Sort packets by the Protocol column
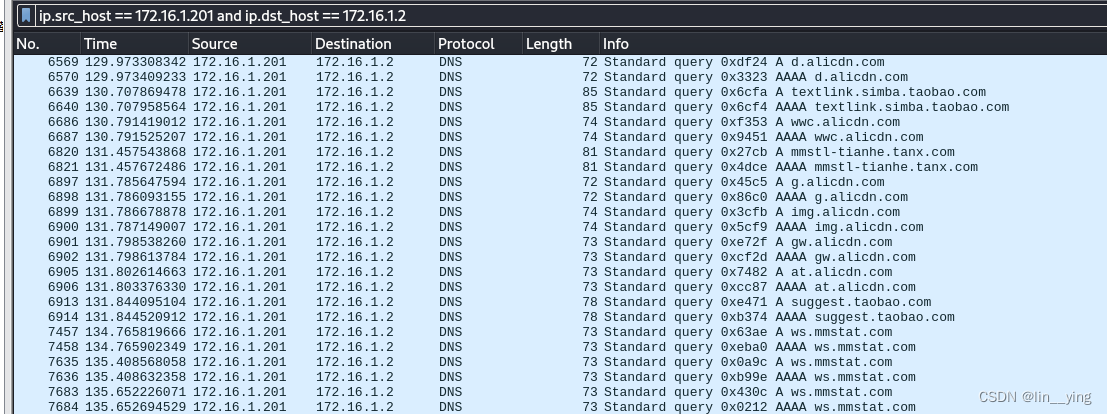The image size is (1107, 414). (479, 44)
